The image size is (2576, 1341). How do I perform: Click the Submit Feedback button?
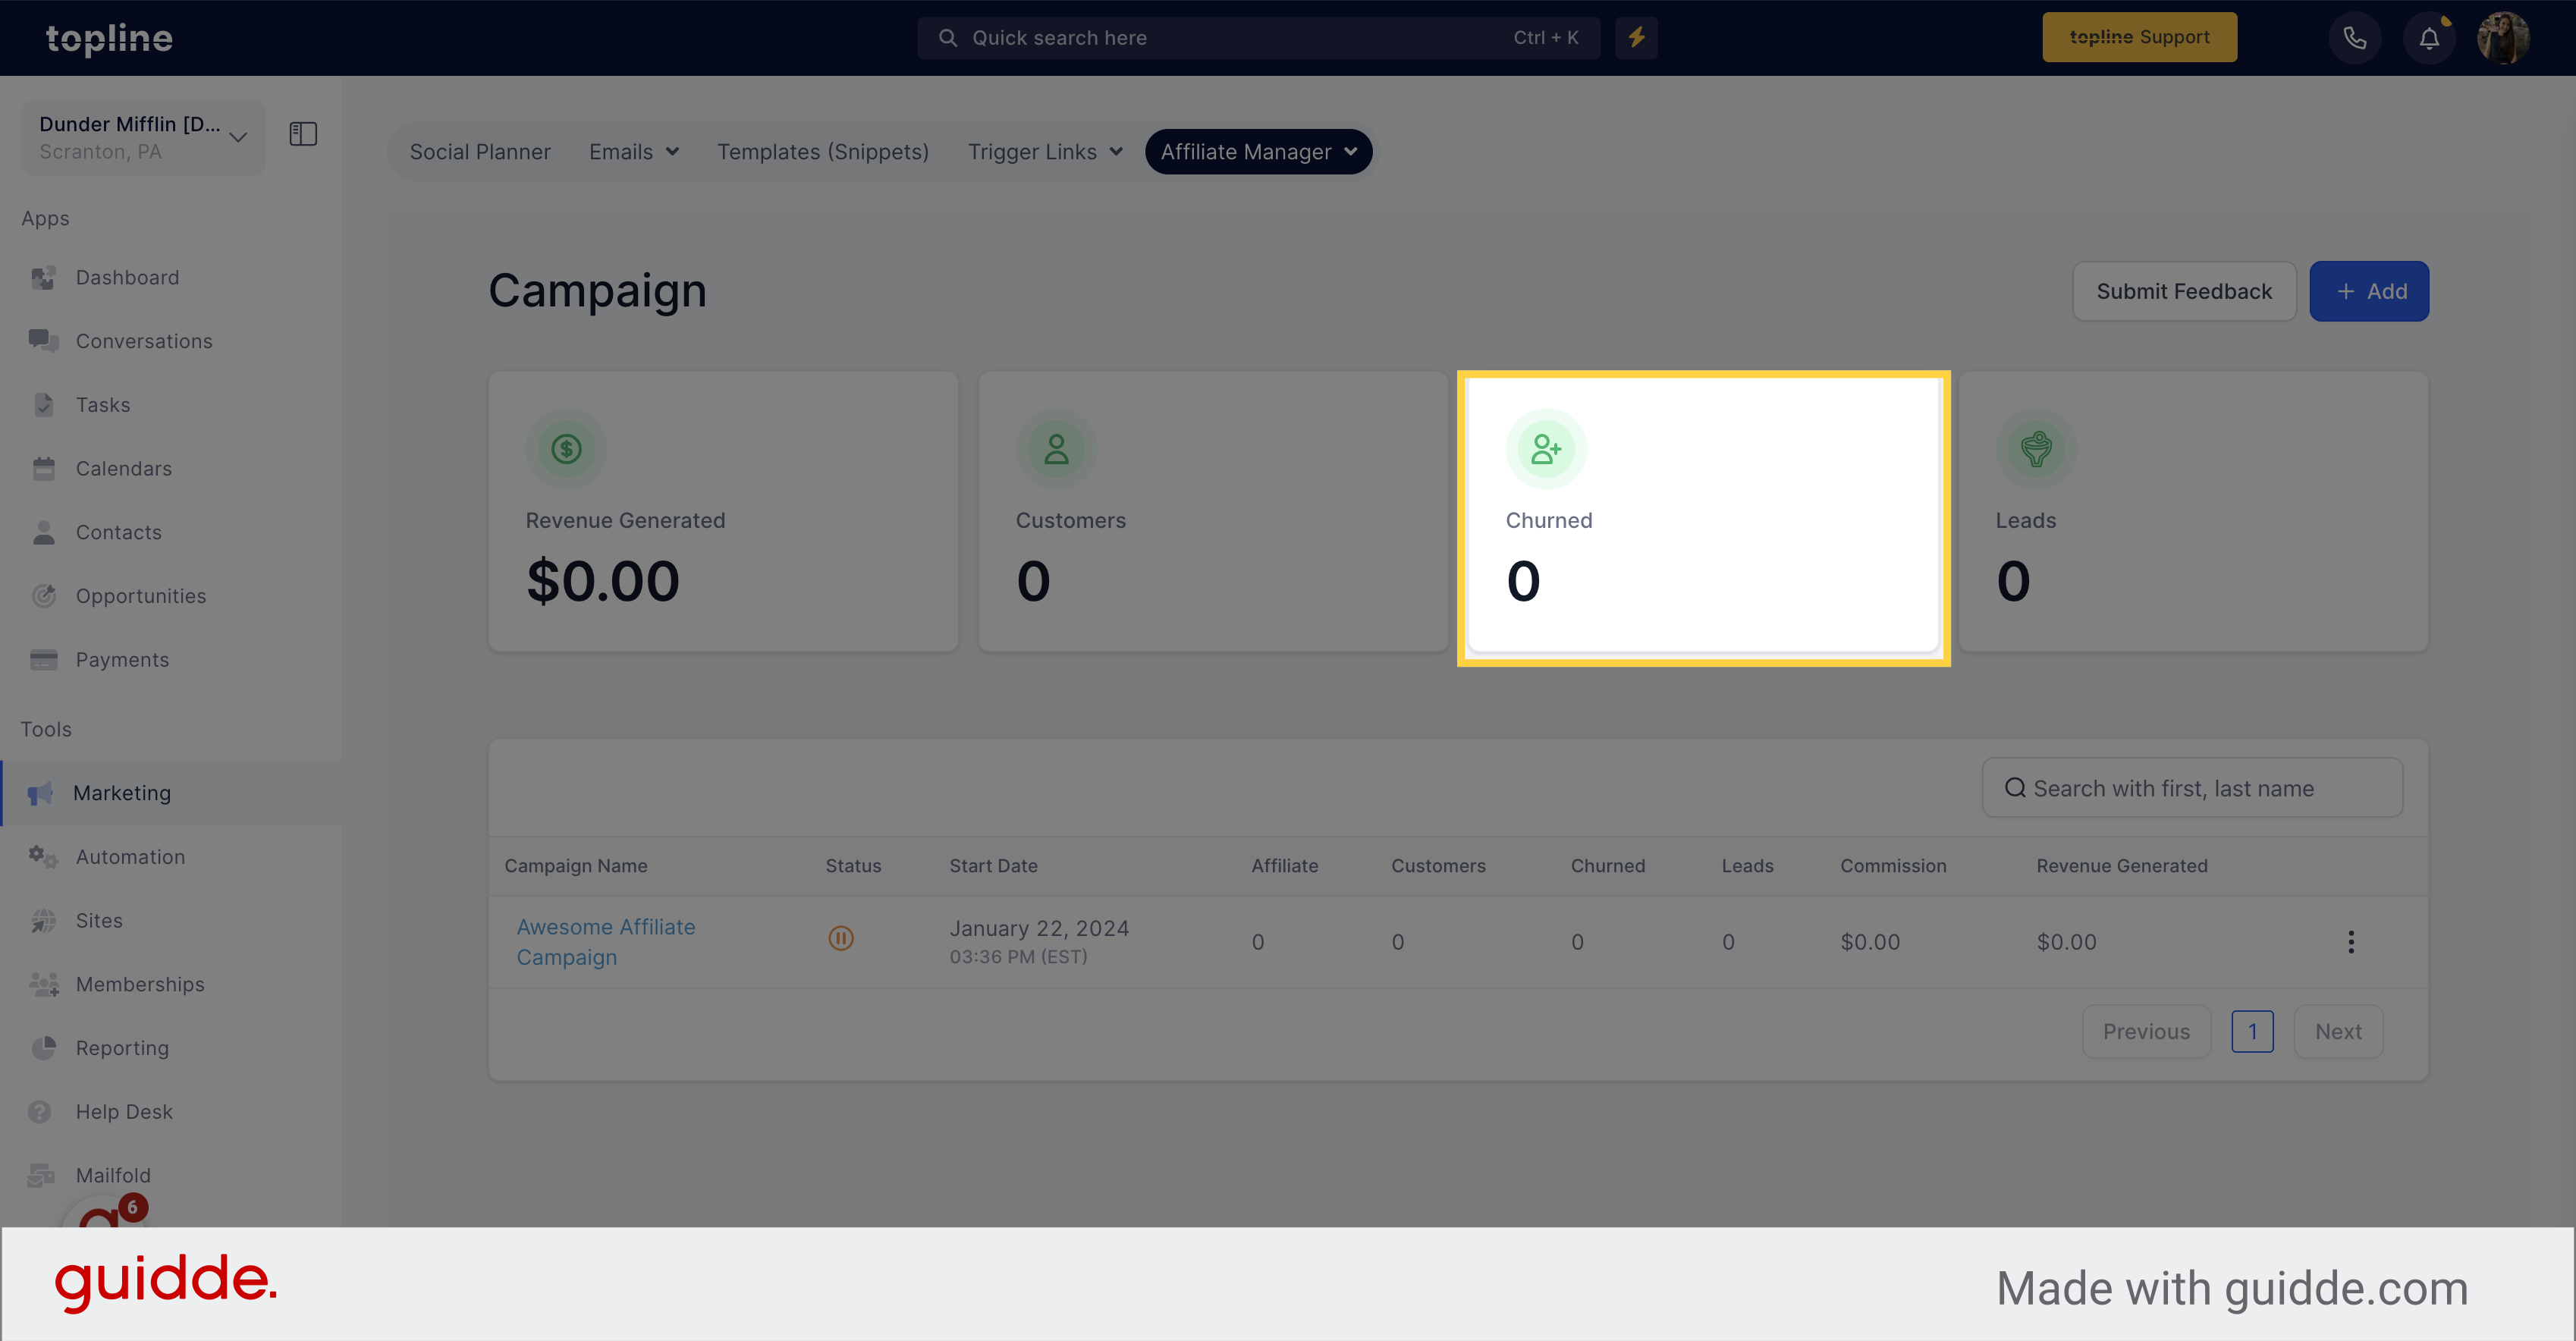click(x=2184, y=291)
